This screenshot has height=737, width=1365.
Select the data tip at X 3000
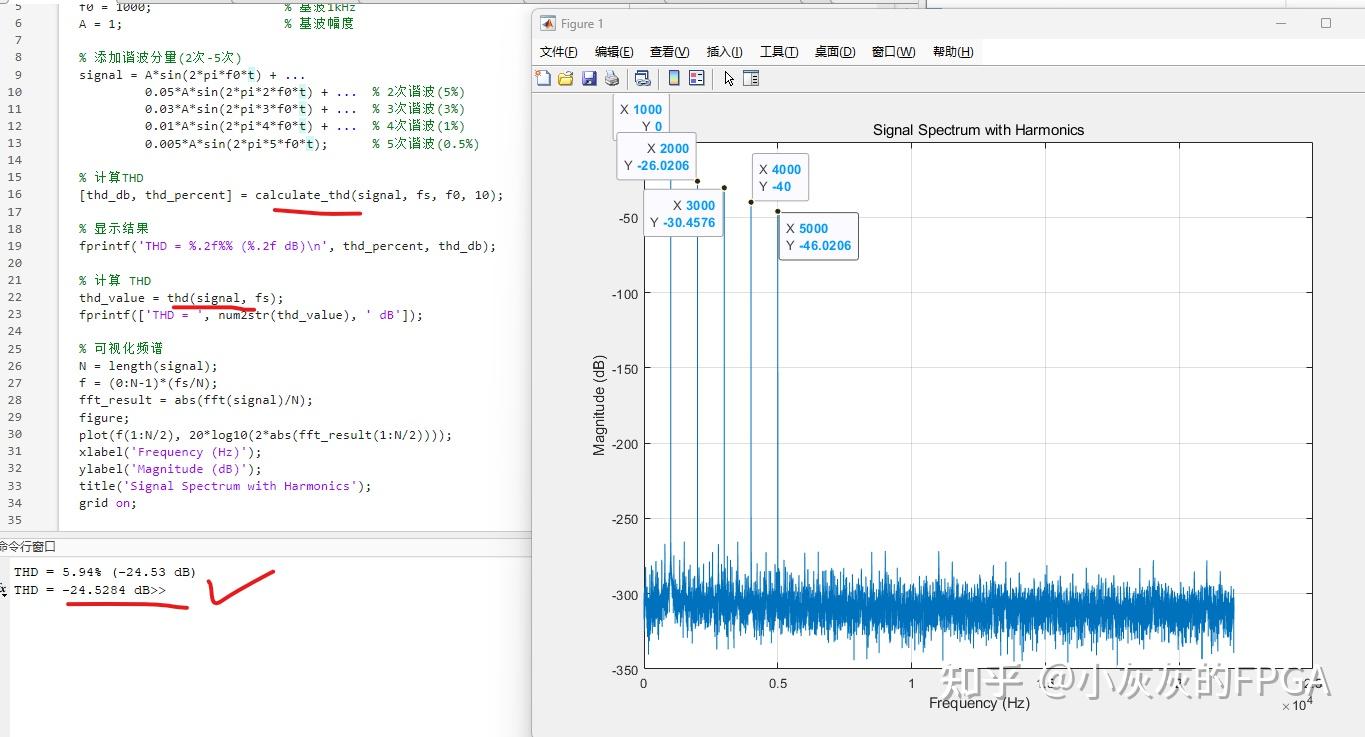683,214
